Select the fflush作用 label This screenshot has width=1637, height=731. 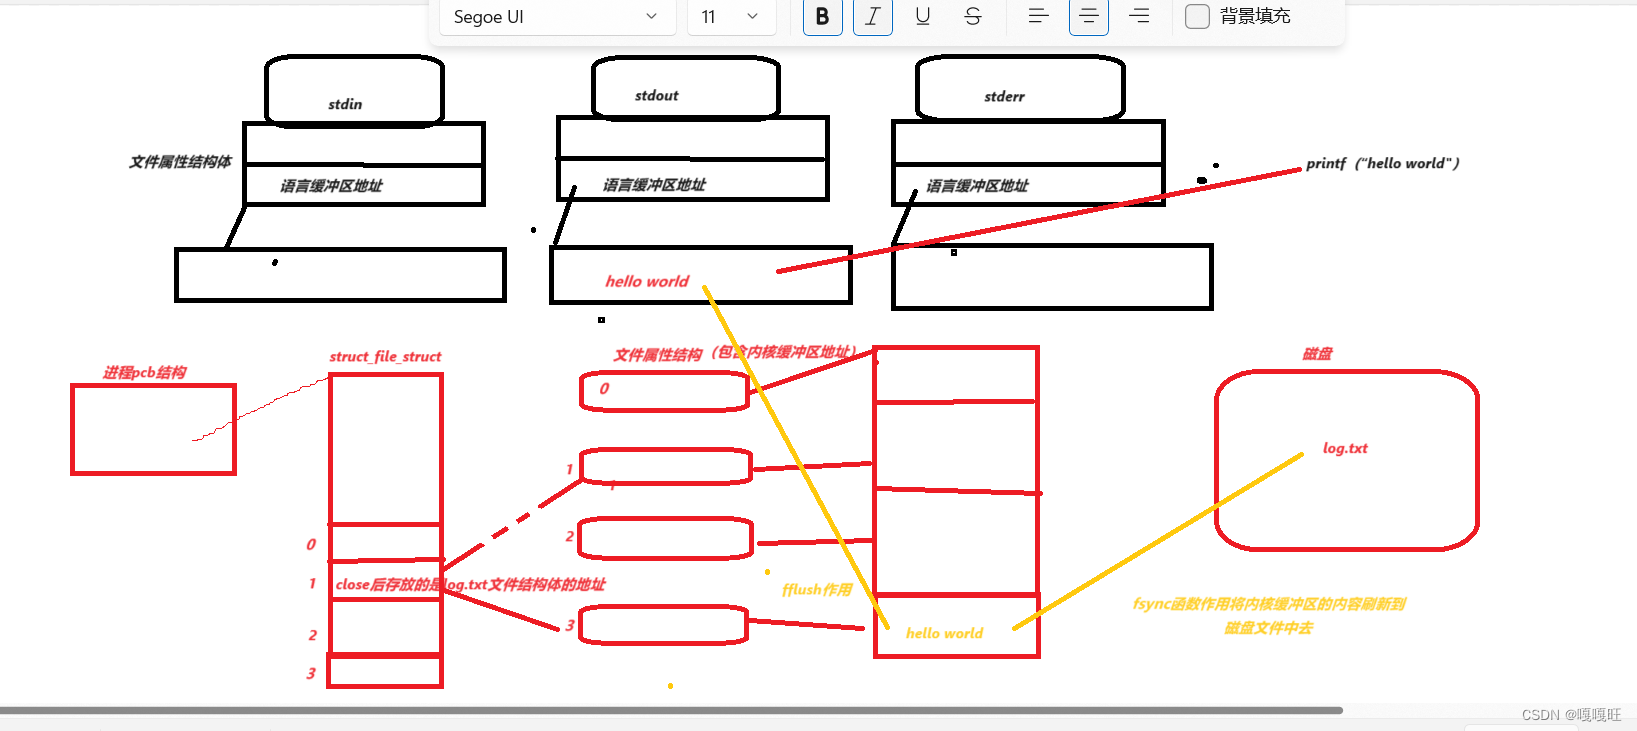(x=817, y=590)
